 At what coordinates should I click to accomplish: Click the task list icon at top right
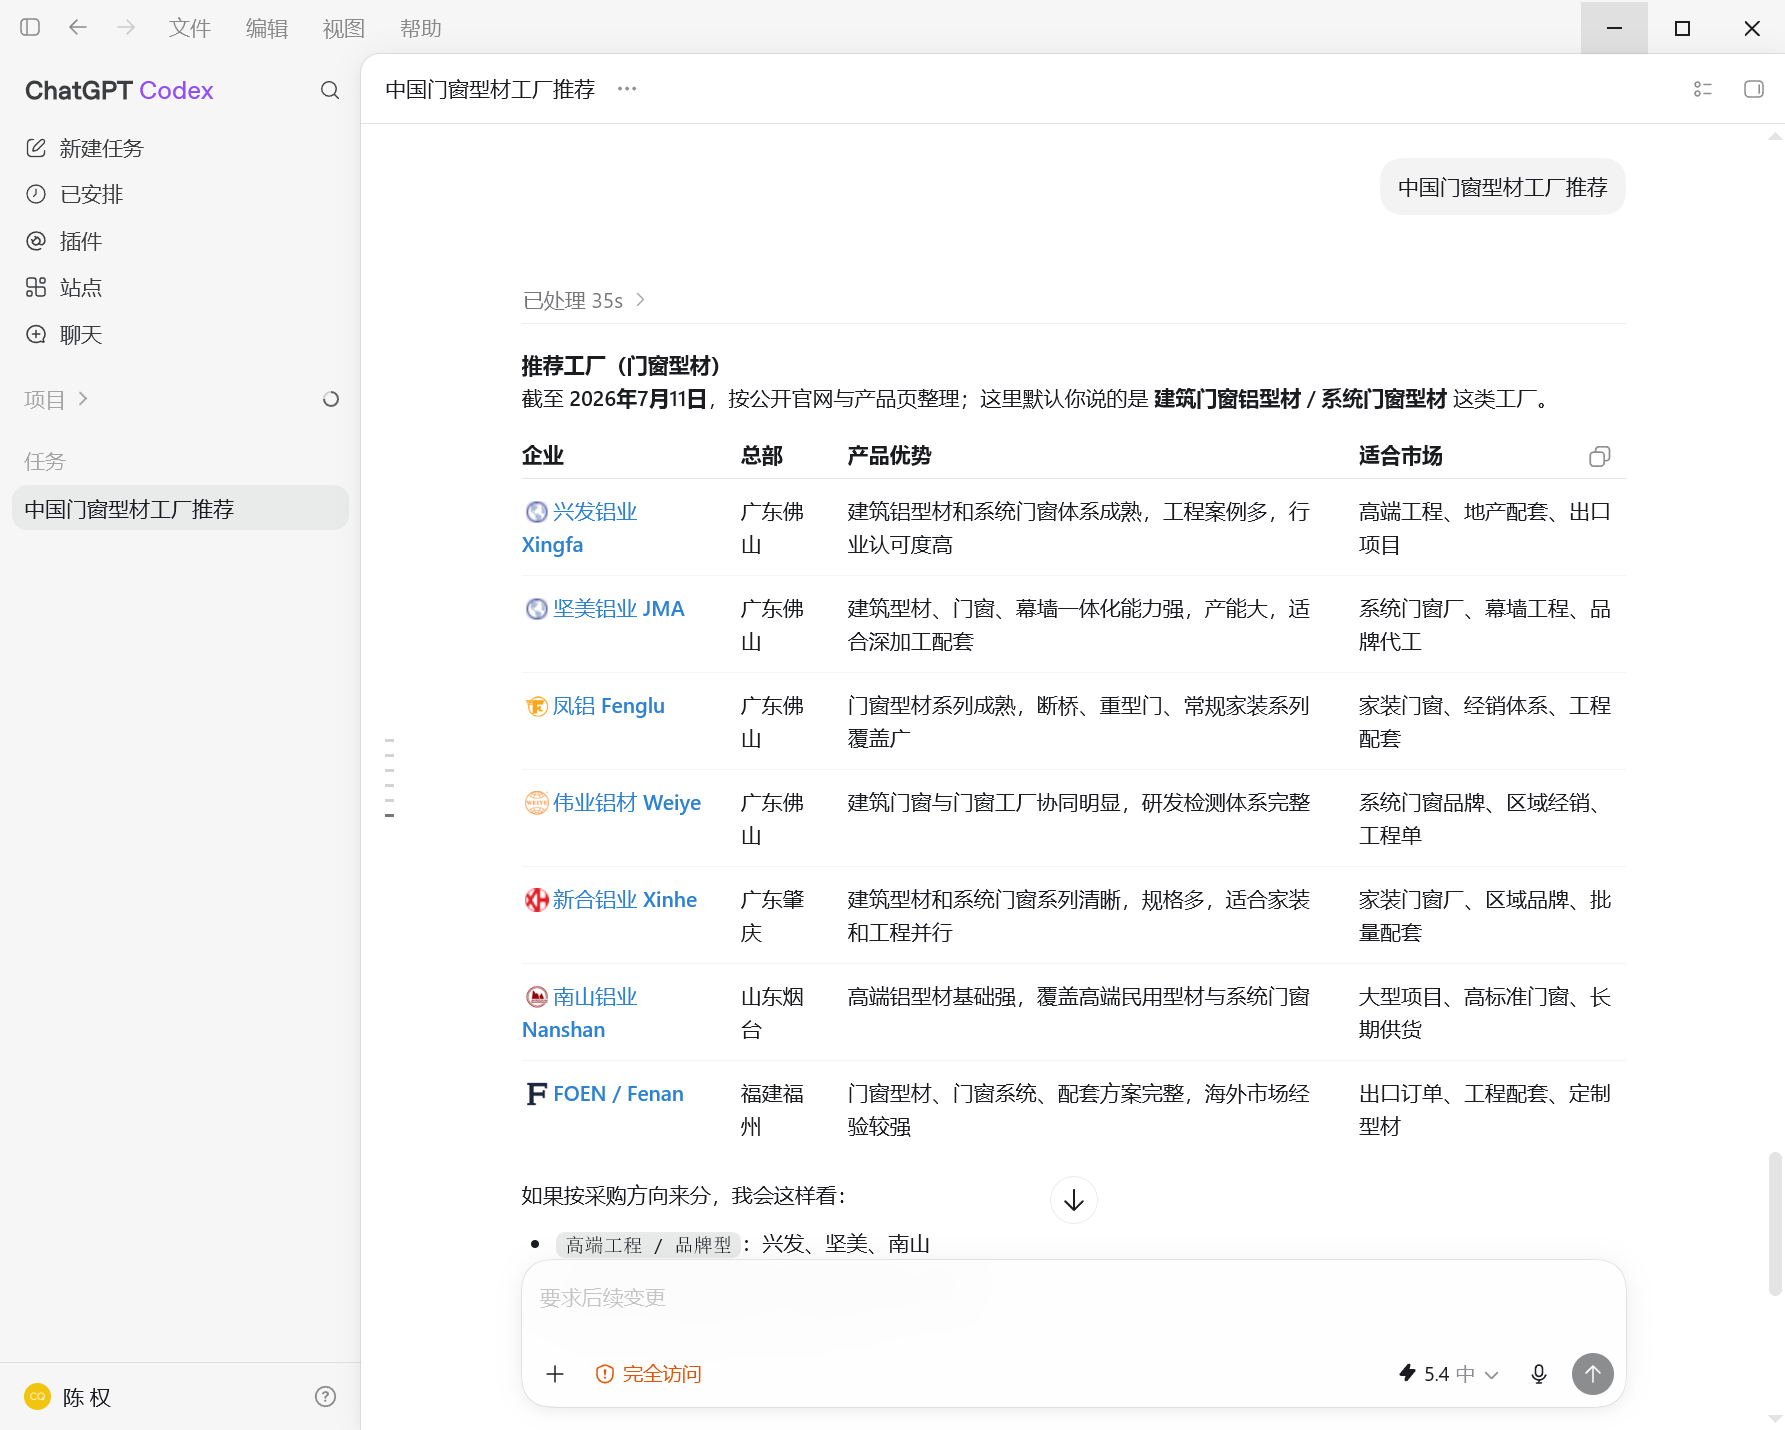1703,89
